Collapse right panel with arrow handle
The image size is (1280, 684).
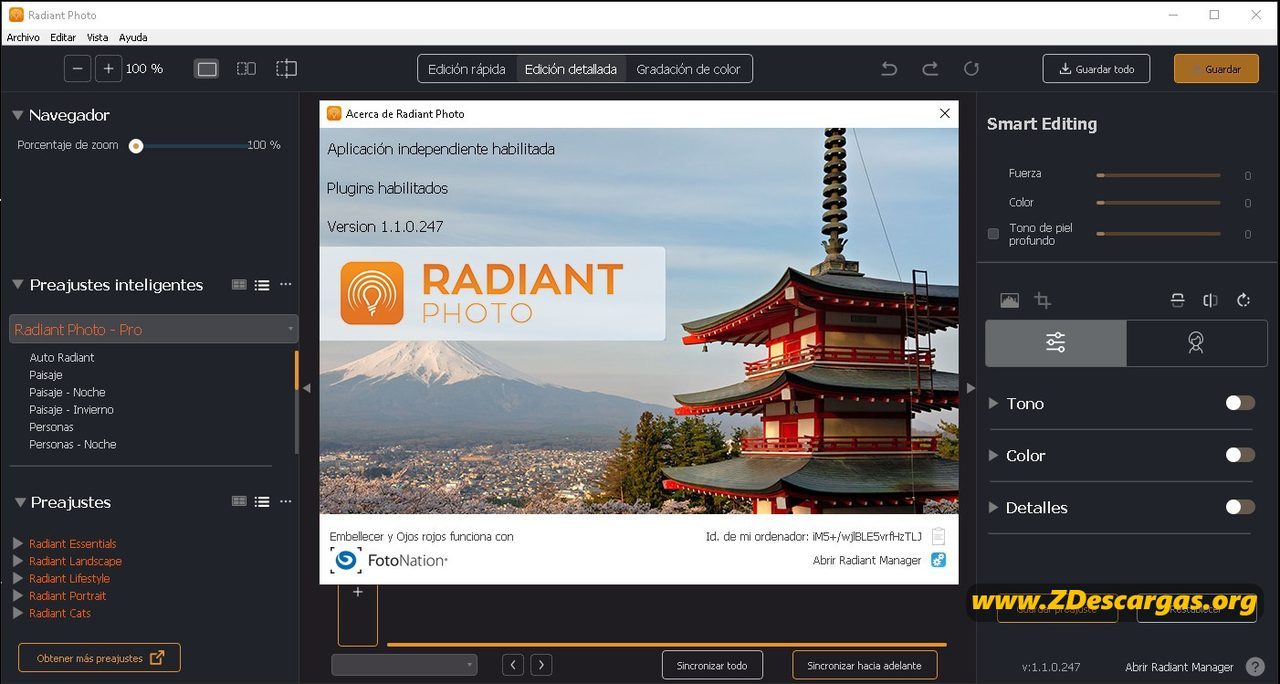click(x=969, y=388)
